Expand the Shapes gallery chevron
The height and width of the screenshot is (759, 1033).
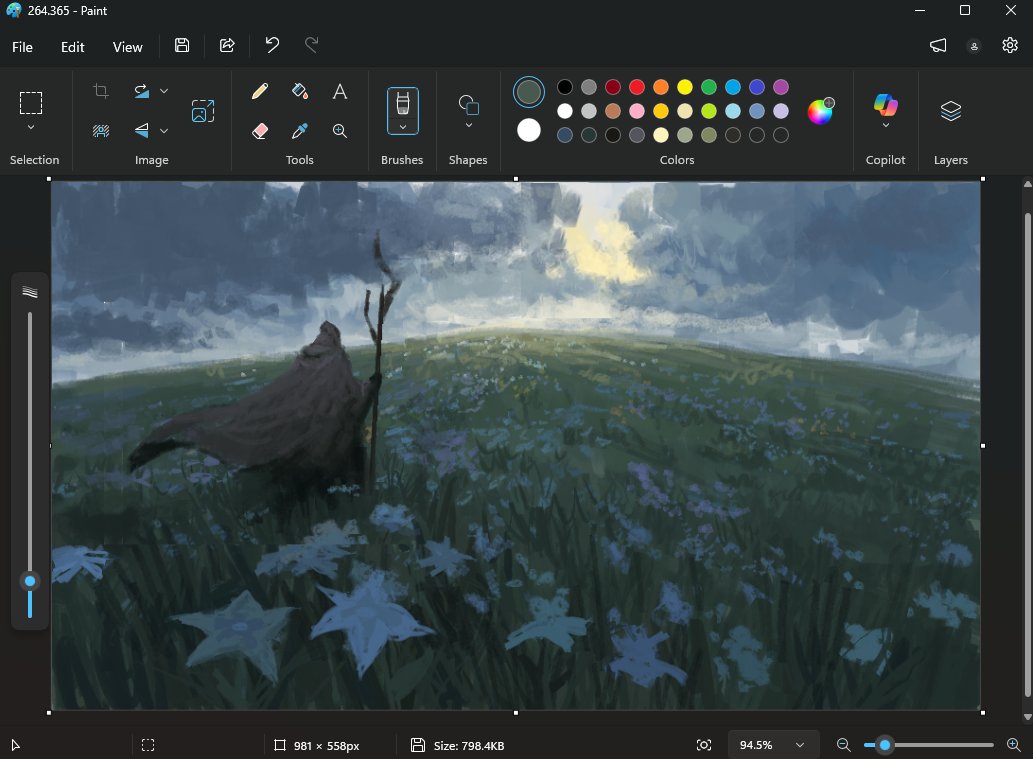click(468, 125)
